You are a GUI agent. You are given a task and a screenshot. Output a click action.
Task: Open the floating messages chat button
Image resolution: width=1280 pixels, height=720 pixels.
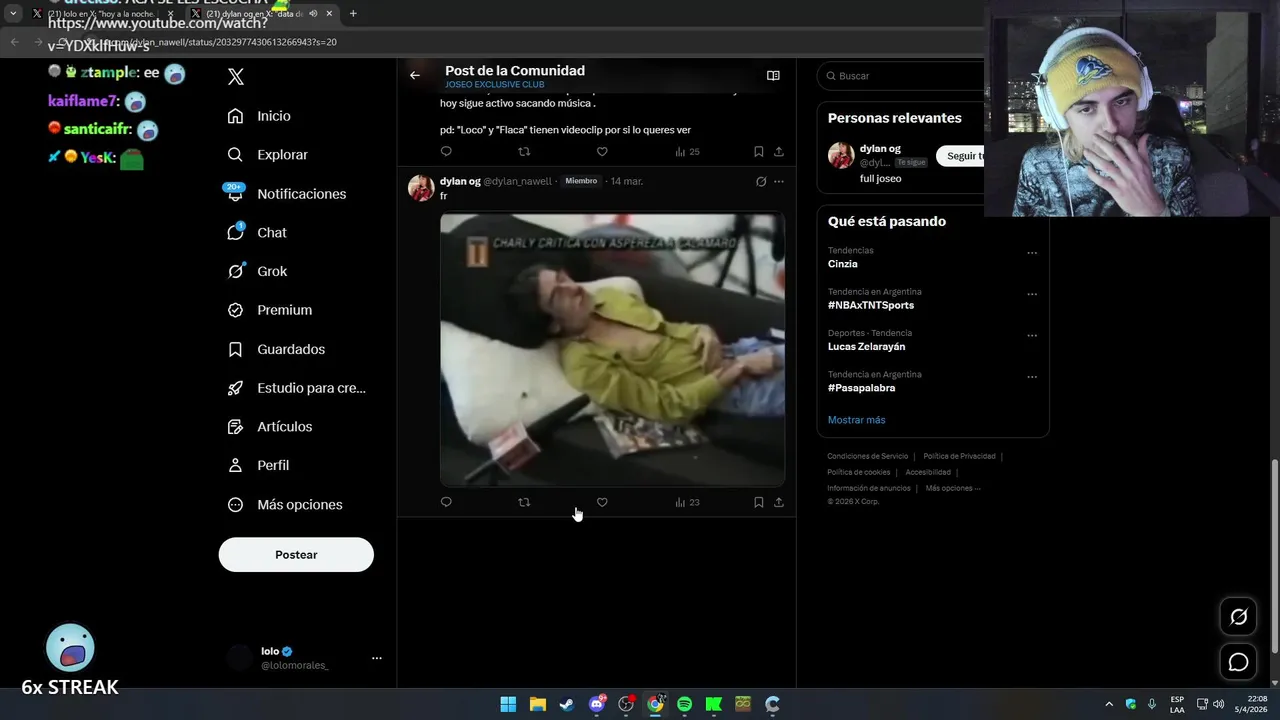1238,662
